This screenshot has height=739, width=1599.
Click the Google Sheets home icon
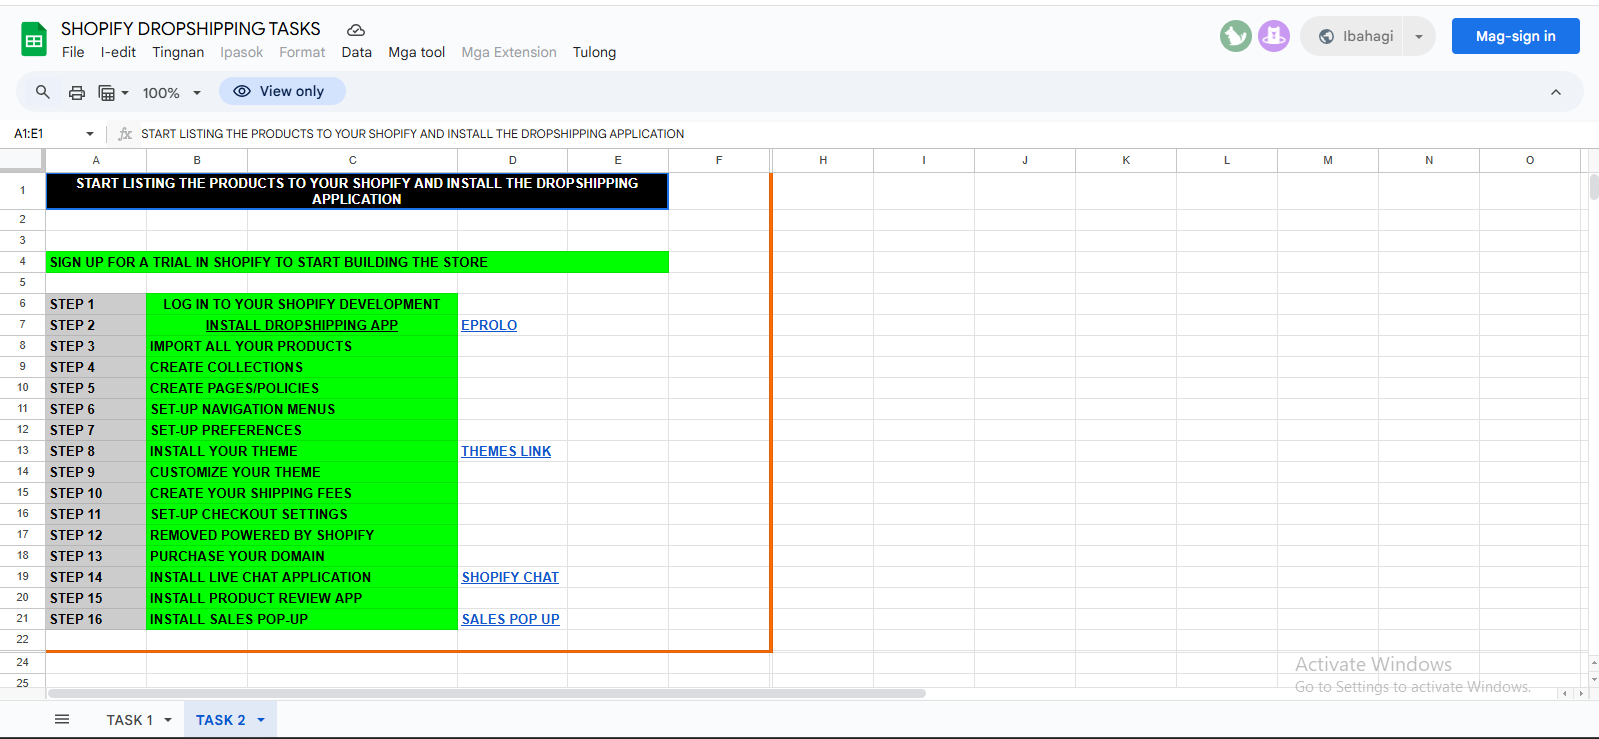point(34,40)
